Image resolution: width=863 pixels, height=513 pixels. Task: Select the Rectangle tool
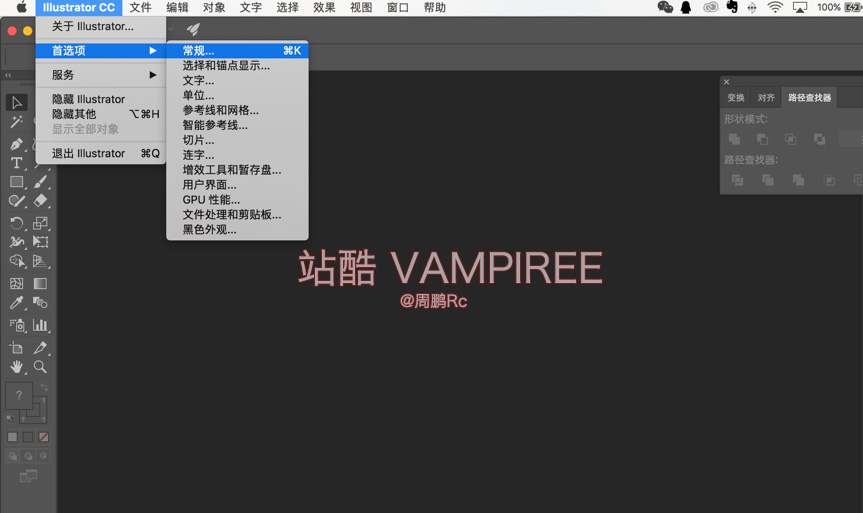17,182
